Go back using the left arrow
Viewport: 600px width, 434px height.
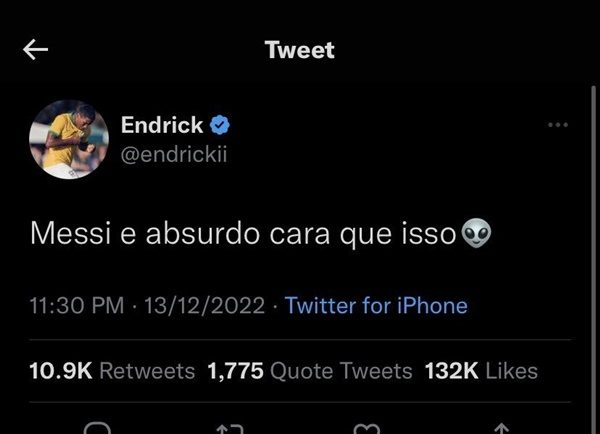[x=35, y=49]
